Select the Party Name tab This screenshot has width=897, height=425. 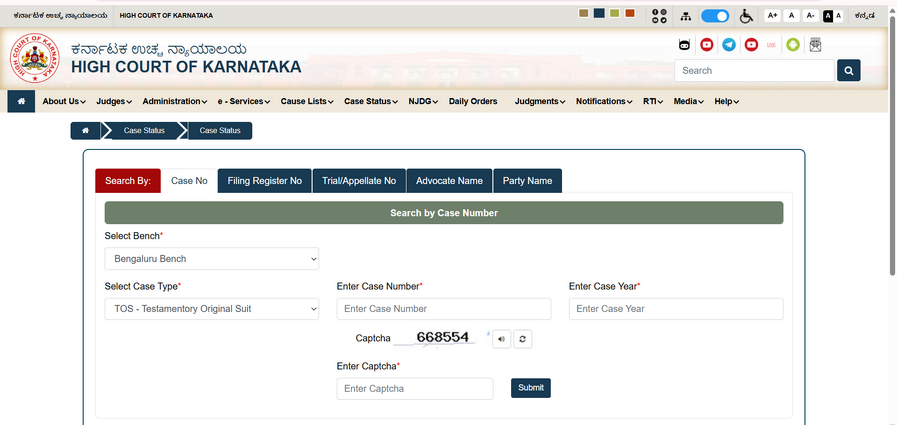coord(527,181)
